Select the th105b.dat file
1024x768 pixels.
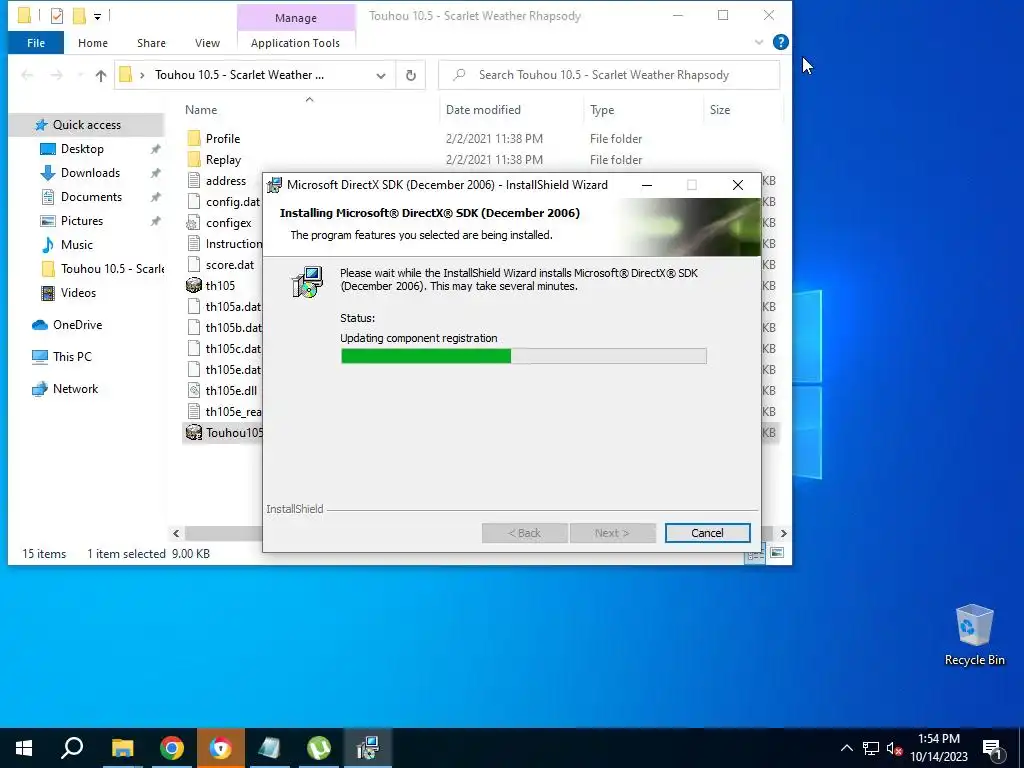pos(233,328)
